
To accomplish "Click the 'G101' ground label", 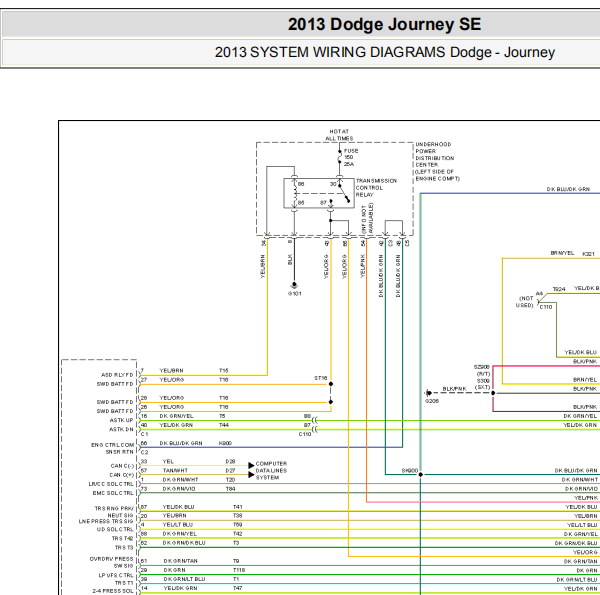I will coord(295,293).
